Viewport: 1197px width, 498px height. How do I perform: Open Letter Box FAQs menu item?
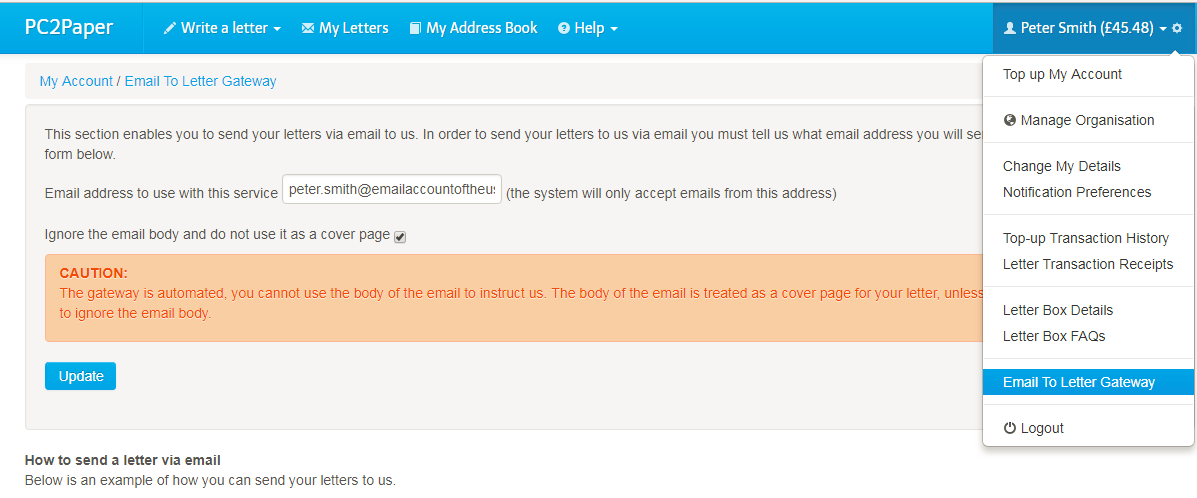[1054, 337]
